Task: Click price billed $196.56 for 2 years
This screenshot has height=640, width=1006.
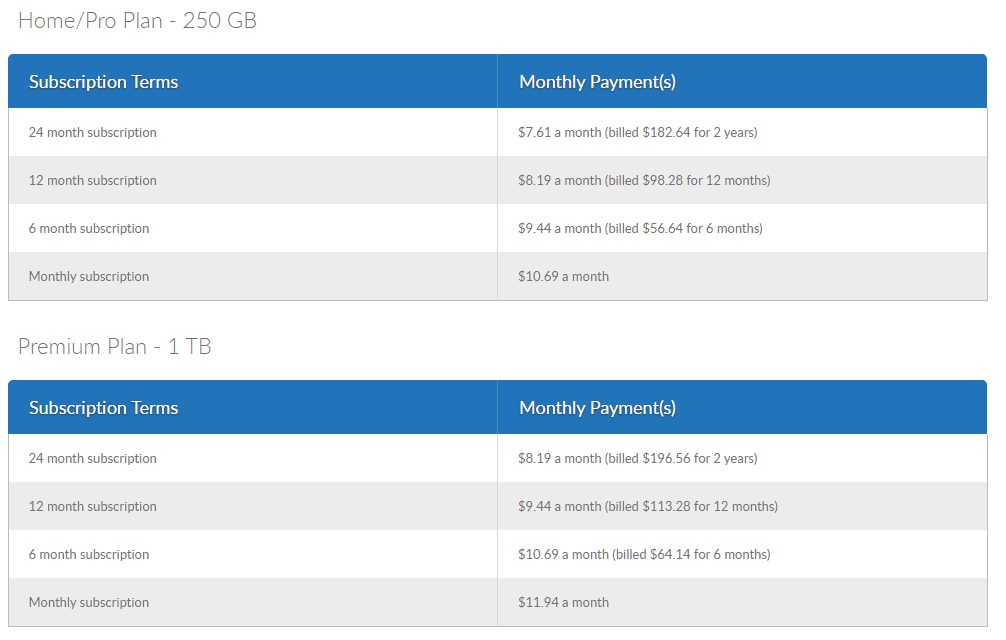Action: (637, 458)
